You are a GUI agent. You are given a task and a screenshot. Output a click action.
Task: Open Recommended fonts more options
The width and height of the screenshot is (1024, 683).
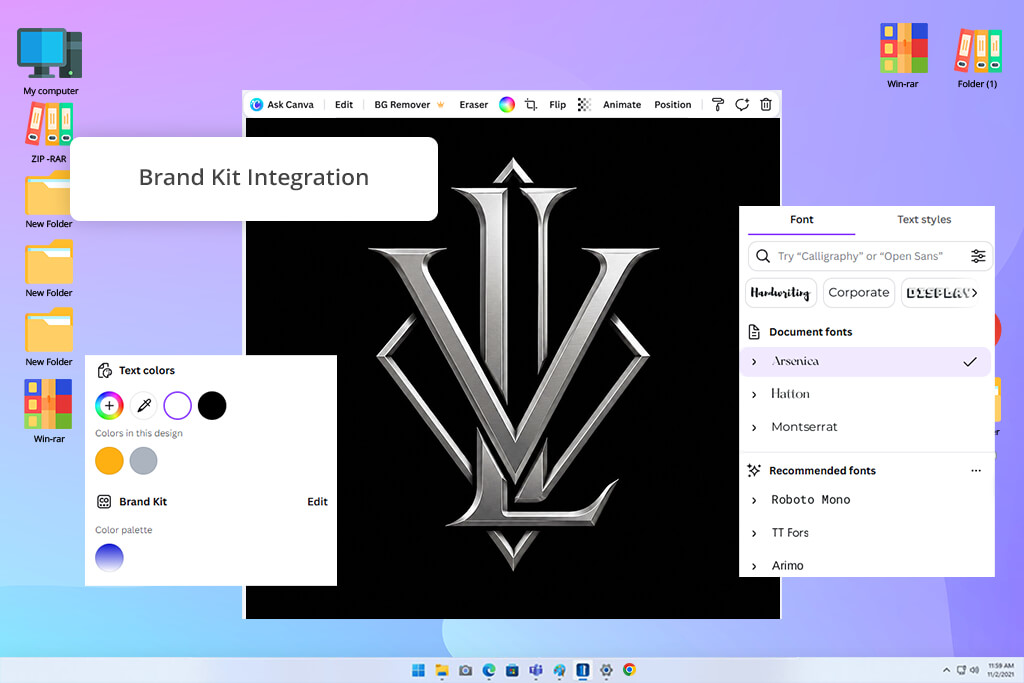[976, 471]
